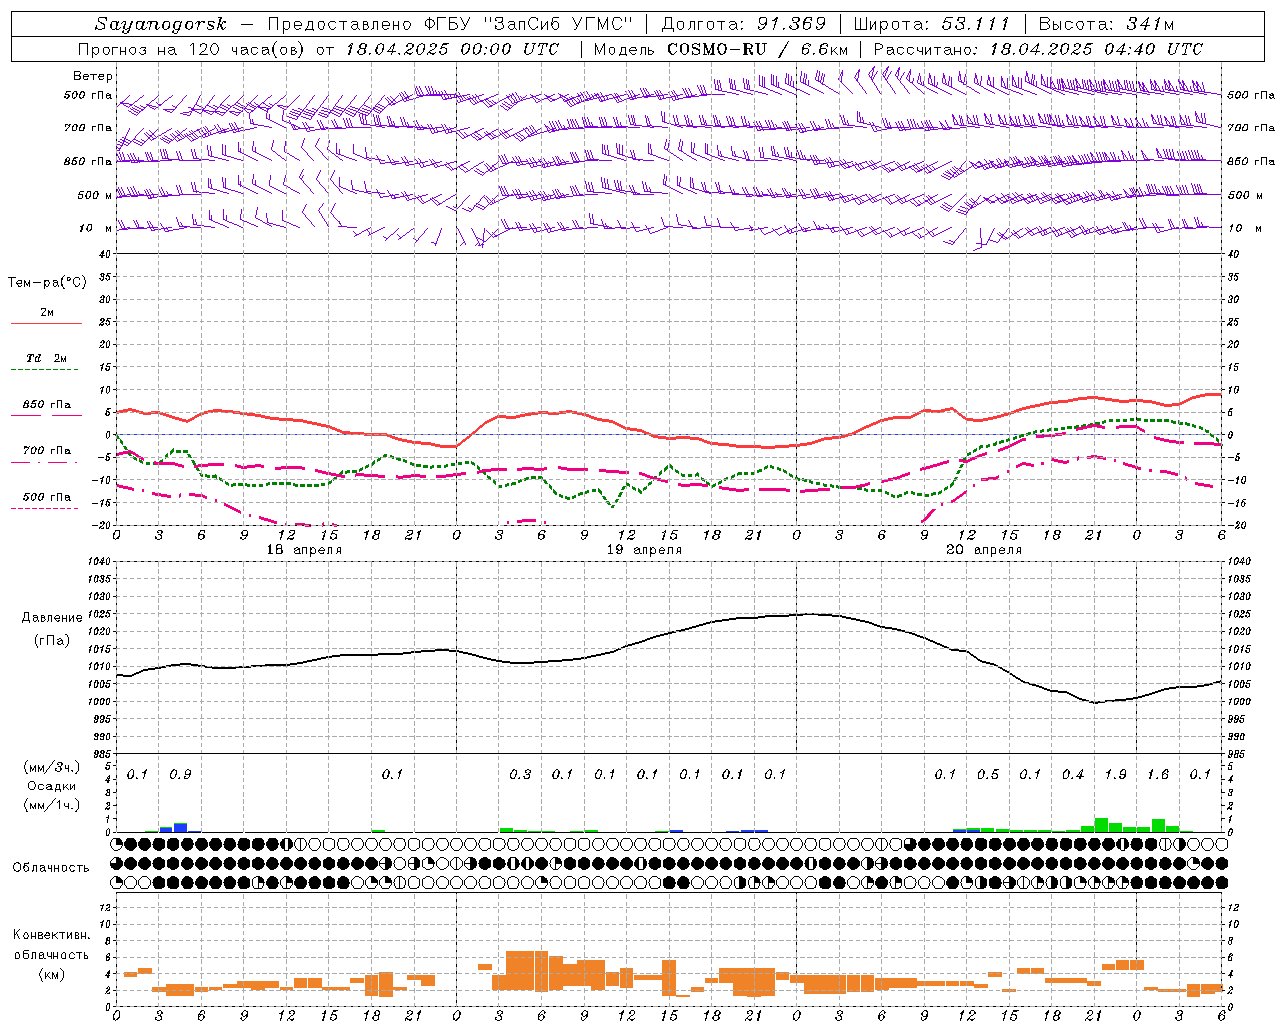Viewport: 1280px width, 1024px height.
Task: Click the 1.6 precipitation value
Action: (1158, 775)
